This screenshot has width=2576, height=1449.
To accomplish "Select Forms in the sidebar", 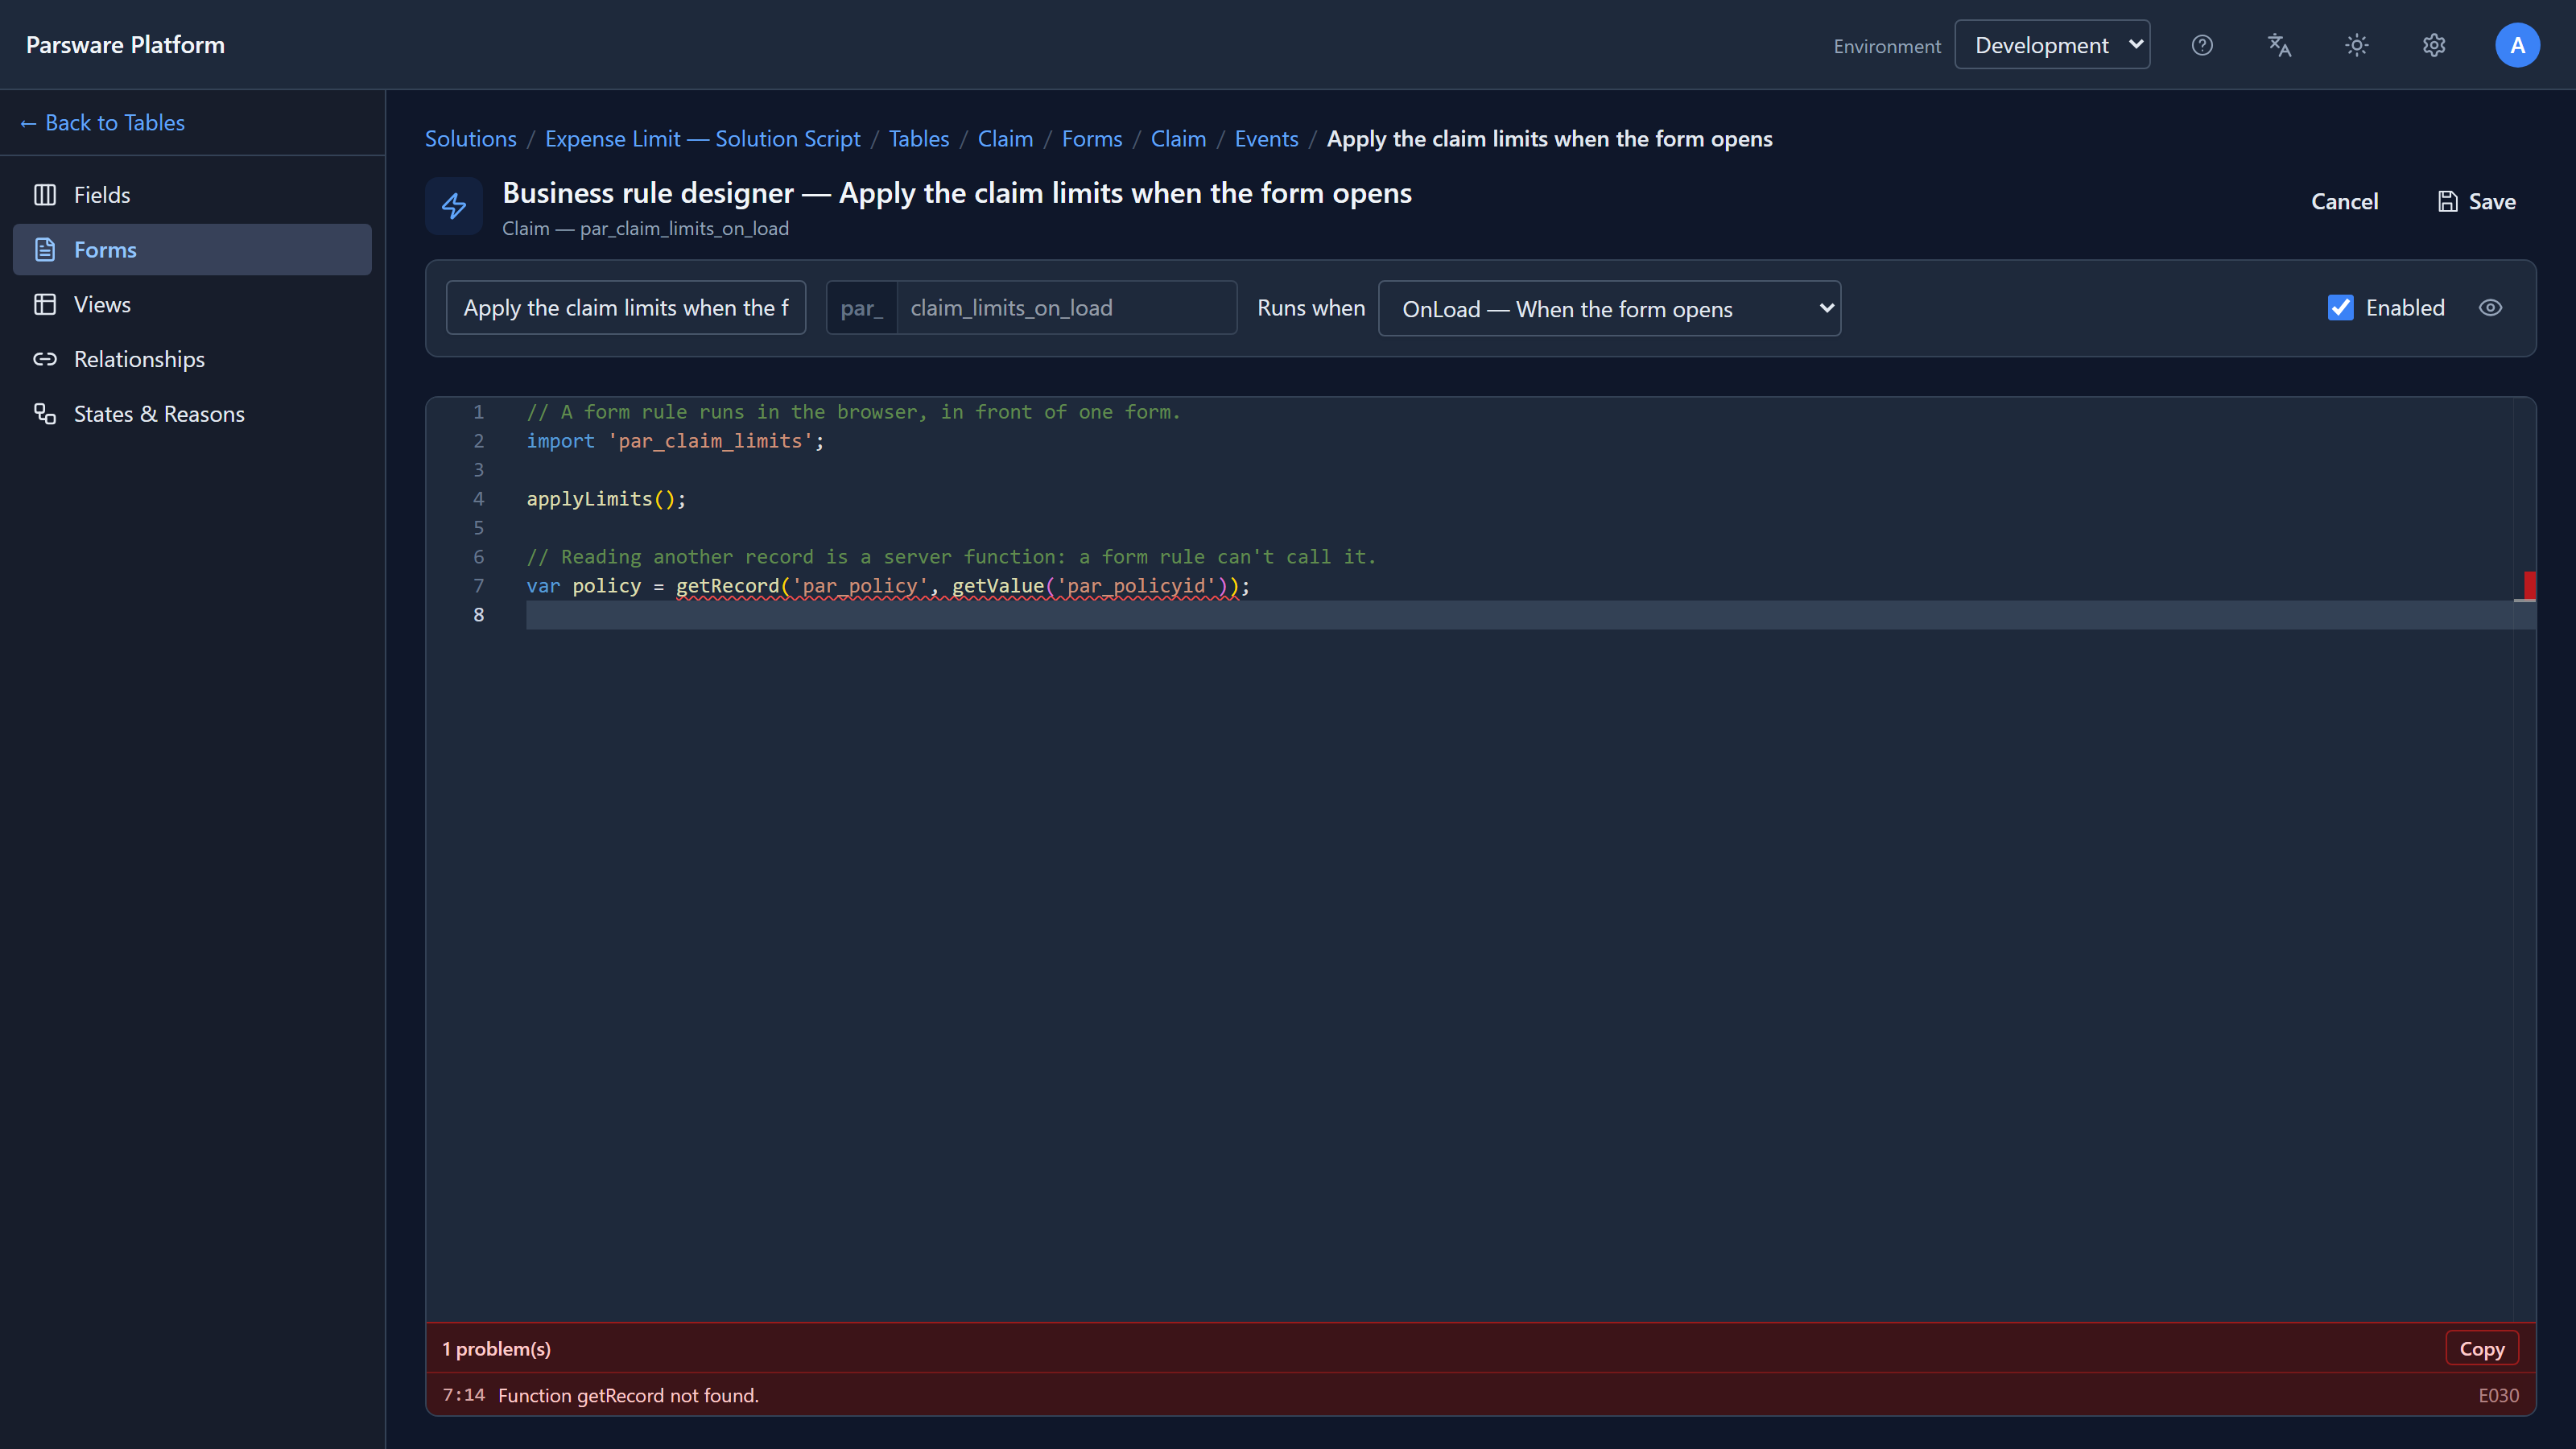I will point(192,250).
